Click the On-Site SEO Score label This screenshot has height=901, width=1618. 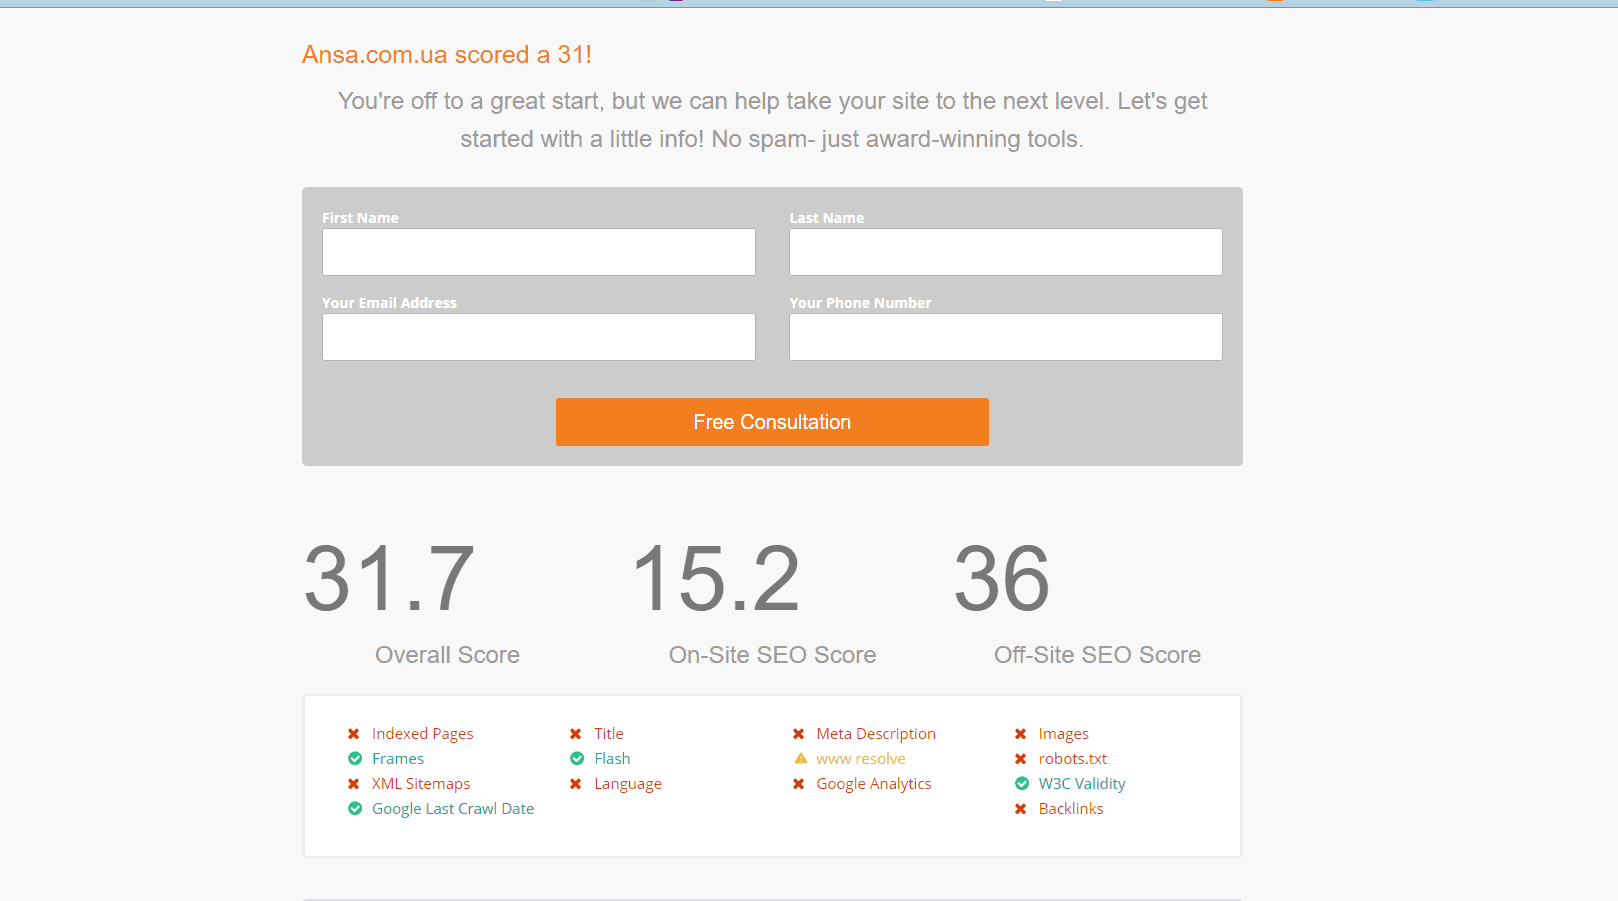772,655
